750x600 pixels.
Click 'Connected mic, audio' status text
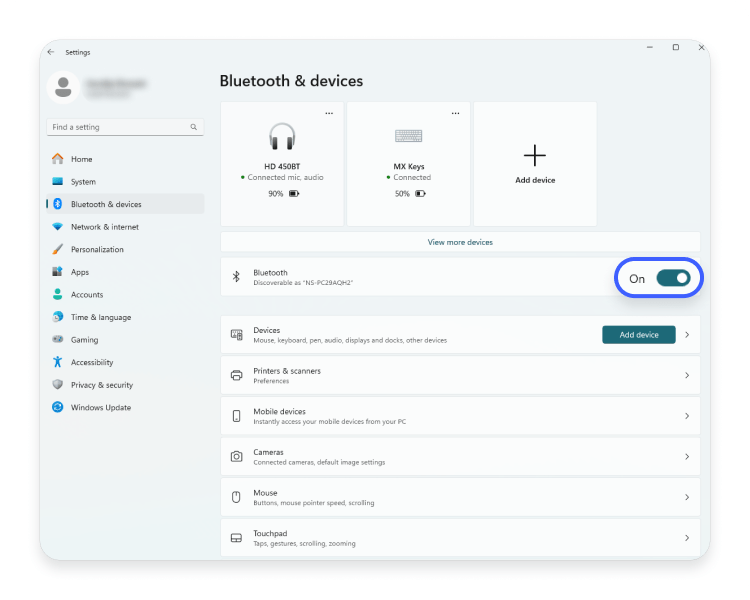pos(285,177)
